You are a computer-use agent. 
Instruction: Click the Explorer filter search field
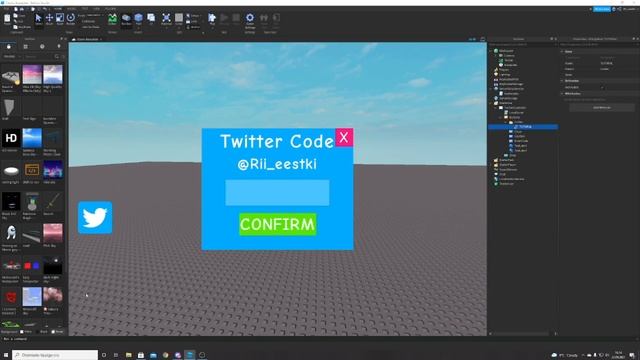pyautogui.click(x=522, y=44)
